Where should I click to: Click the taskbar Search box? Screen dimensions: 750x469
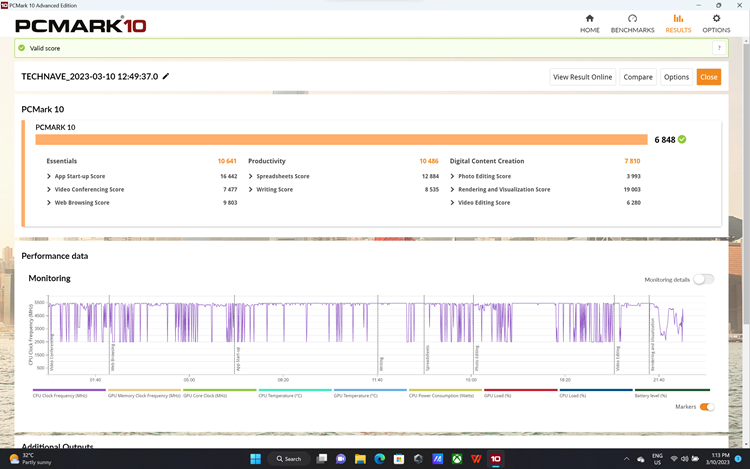(289, 459)
